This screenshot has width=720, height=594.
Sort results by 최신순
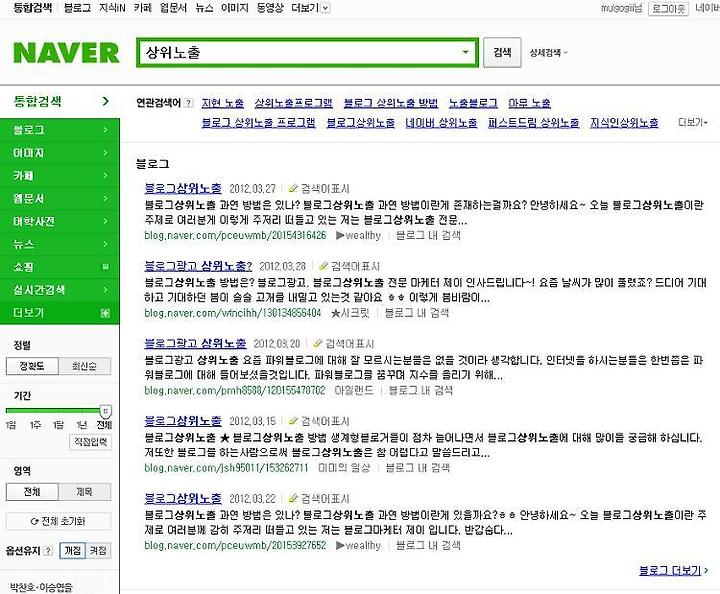[x=84, y=366]
